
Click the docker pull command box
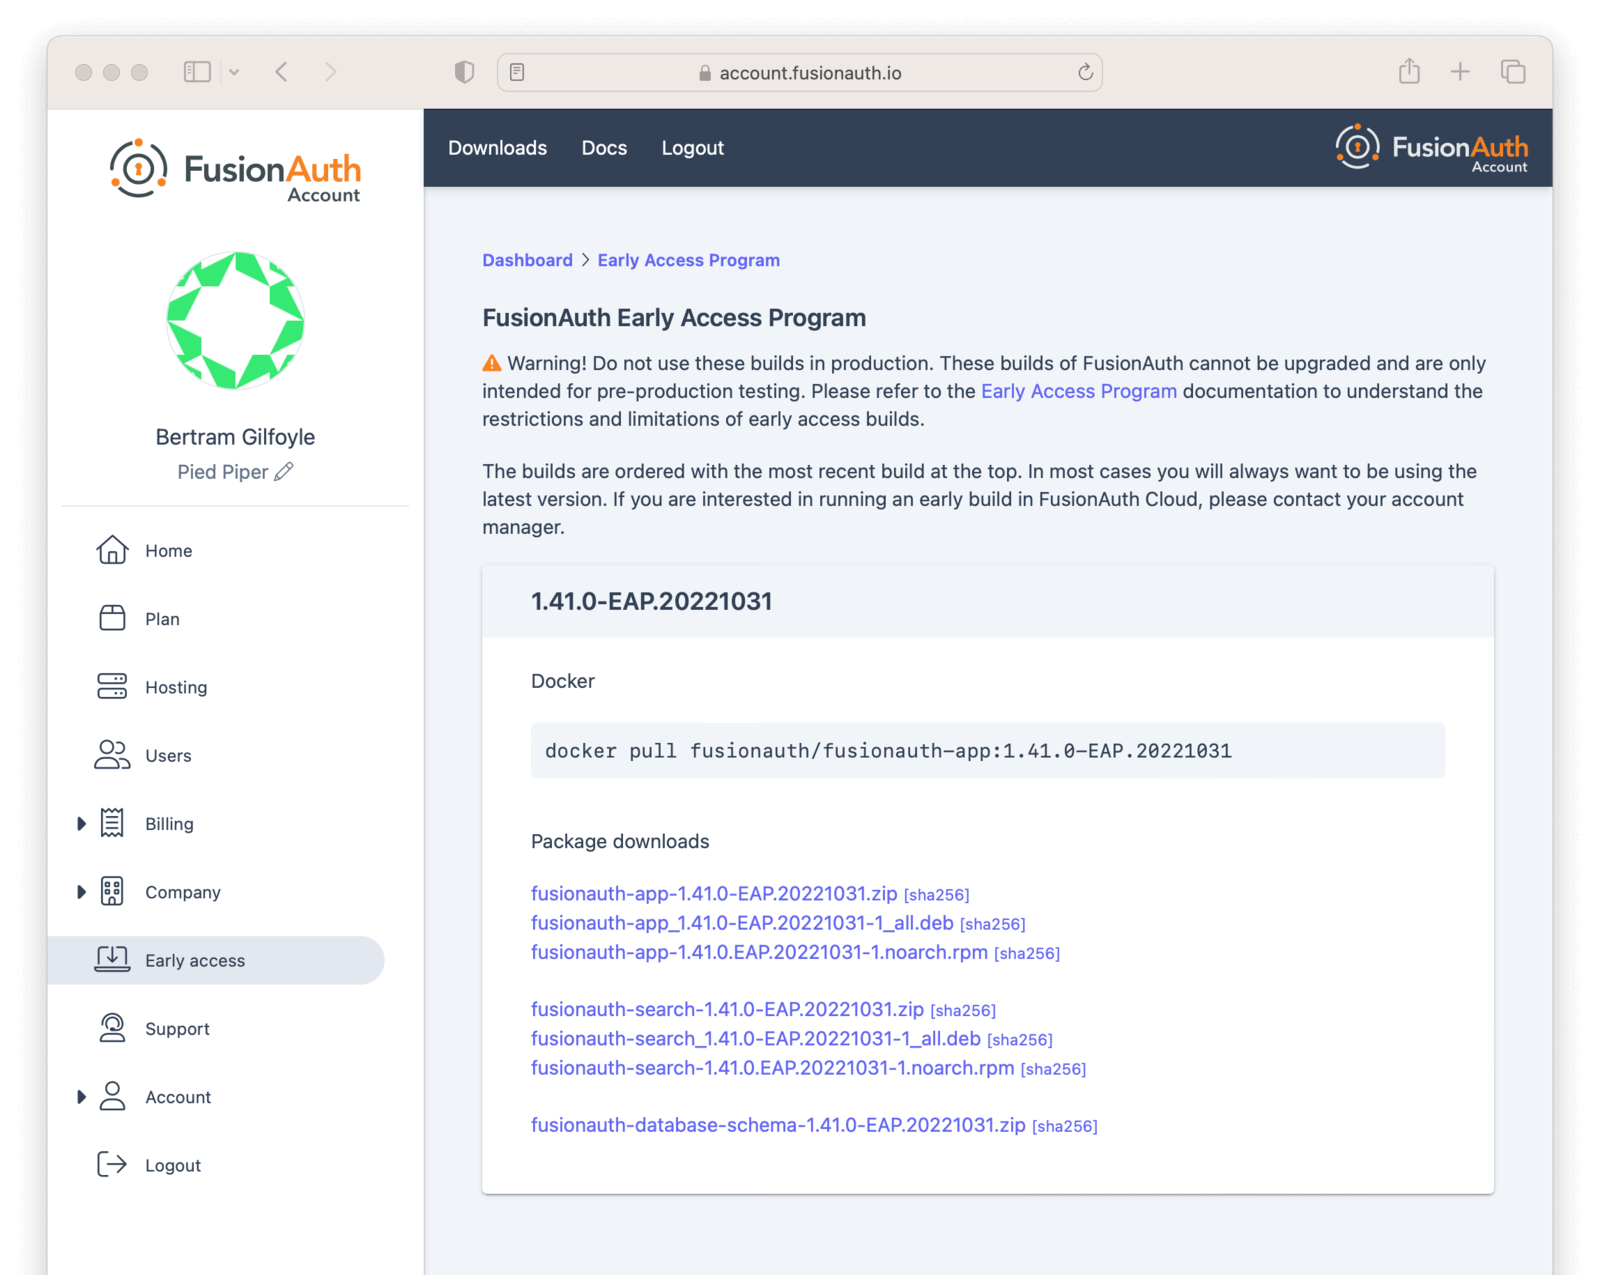click(987, 750)
